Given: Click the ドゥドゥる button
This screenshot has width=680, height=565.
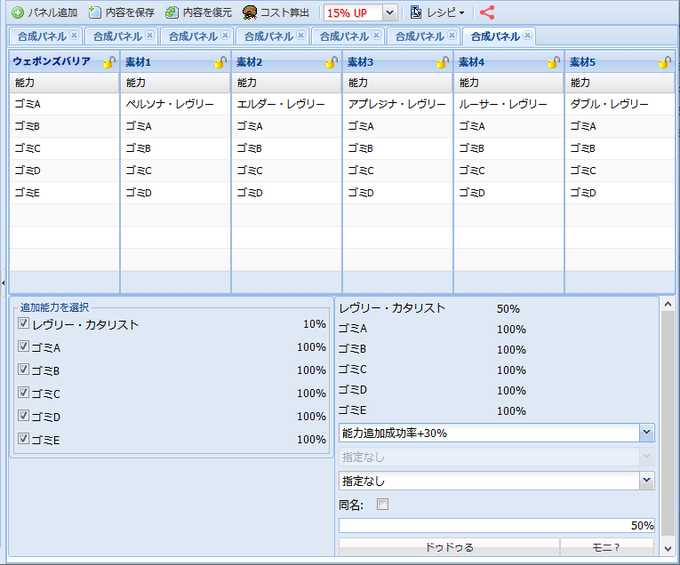Looking at the screenshot, I should pos(449,547).
